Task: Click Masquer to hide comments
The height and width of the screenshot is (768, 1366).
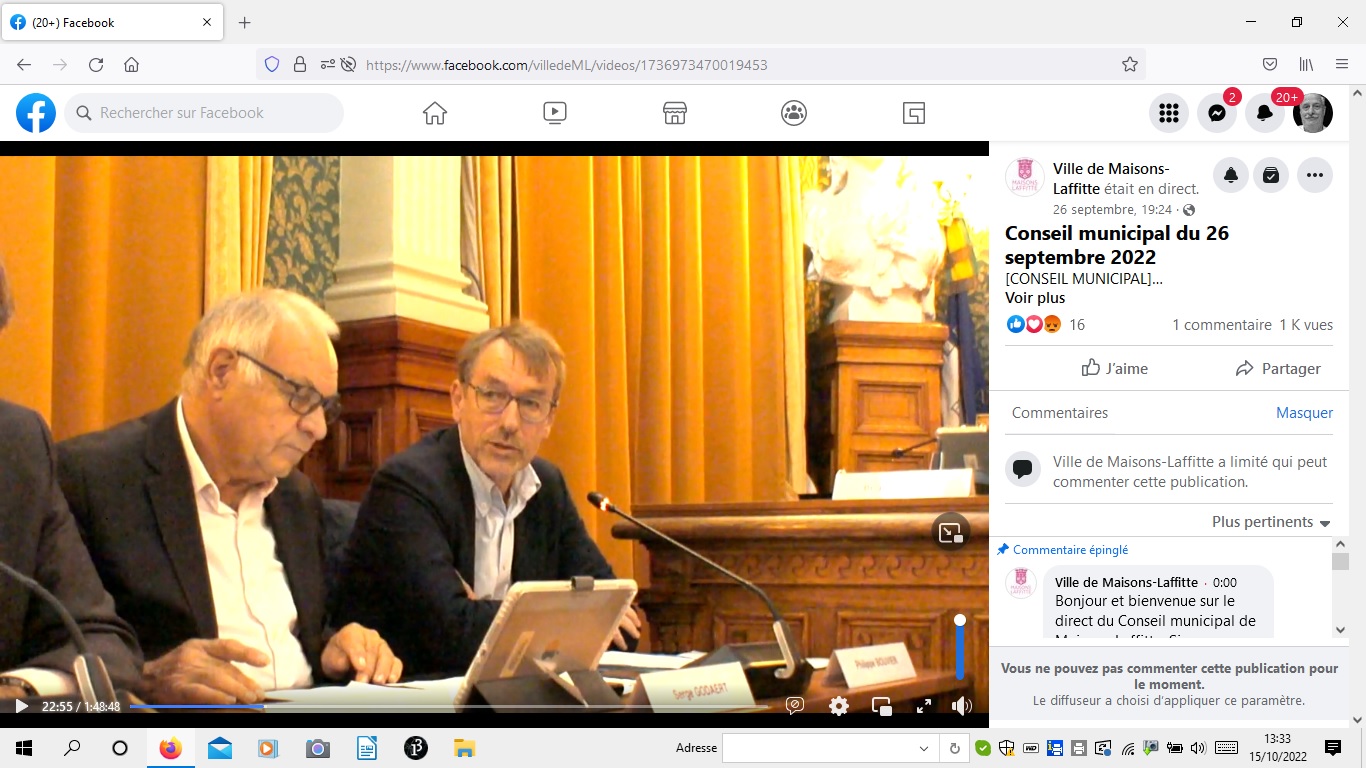Action: click(1304, 412)
